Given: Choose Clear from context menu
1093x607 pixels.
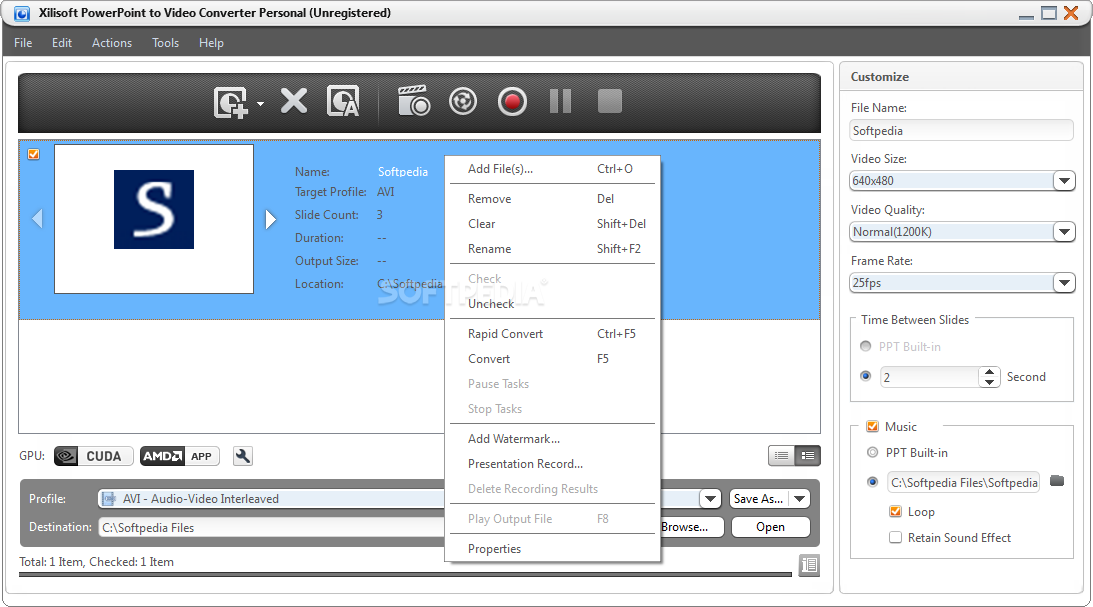Looking at the screenshot, I should point(552,224).
